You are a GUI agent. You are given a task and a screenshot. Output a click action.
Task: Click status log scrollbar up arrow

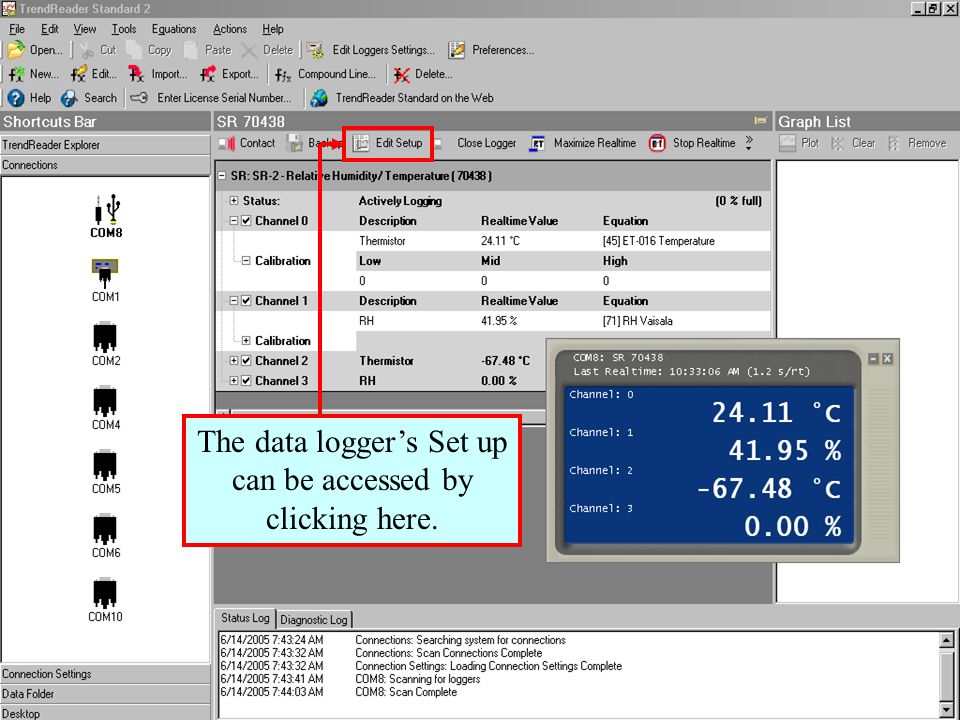pos(946,640)
